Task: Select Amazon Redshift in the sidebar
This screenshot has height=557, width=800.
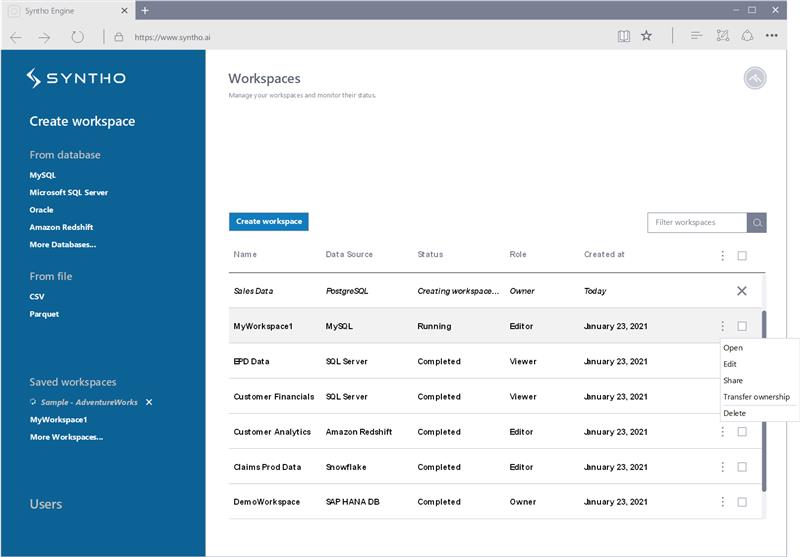Action: (61, 227)
